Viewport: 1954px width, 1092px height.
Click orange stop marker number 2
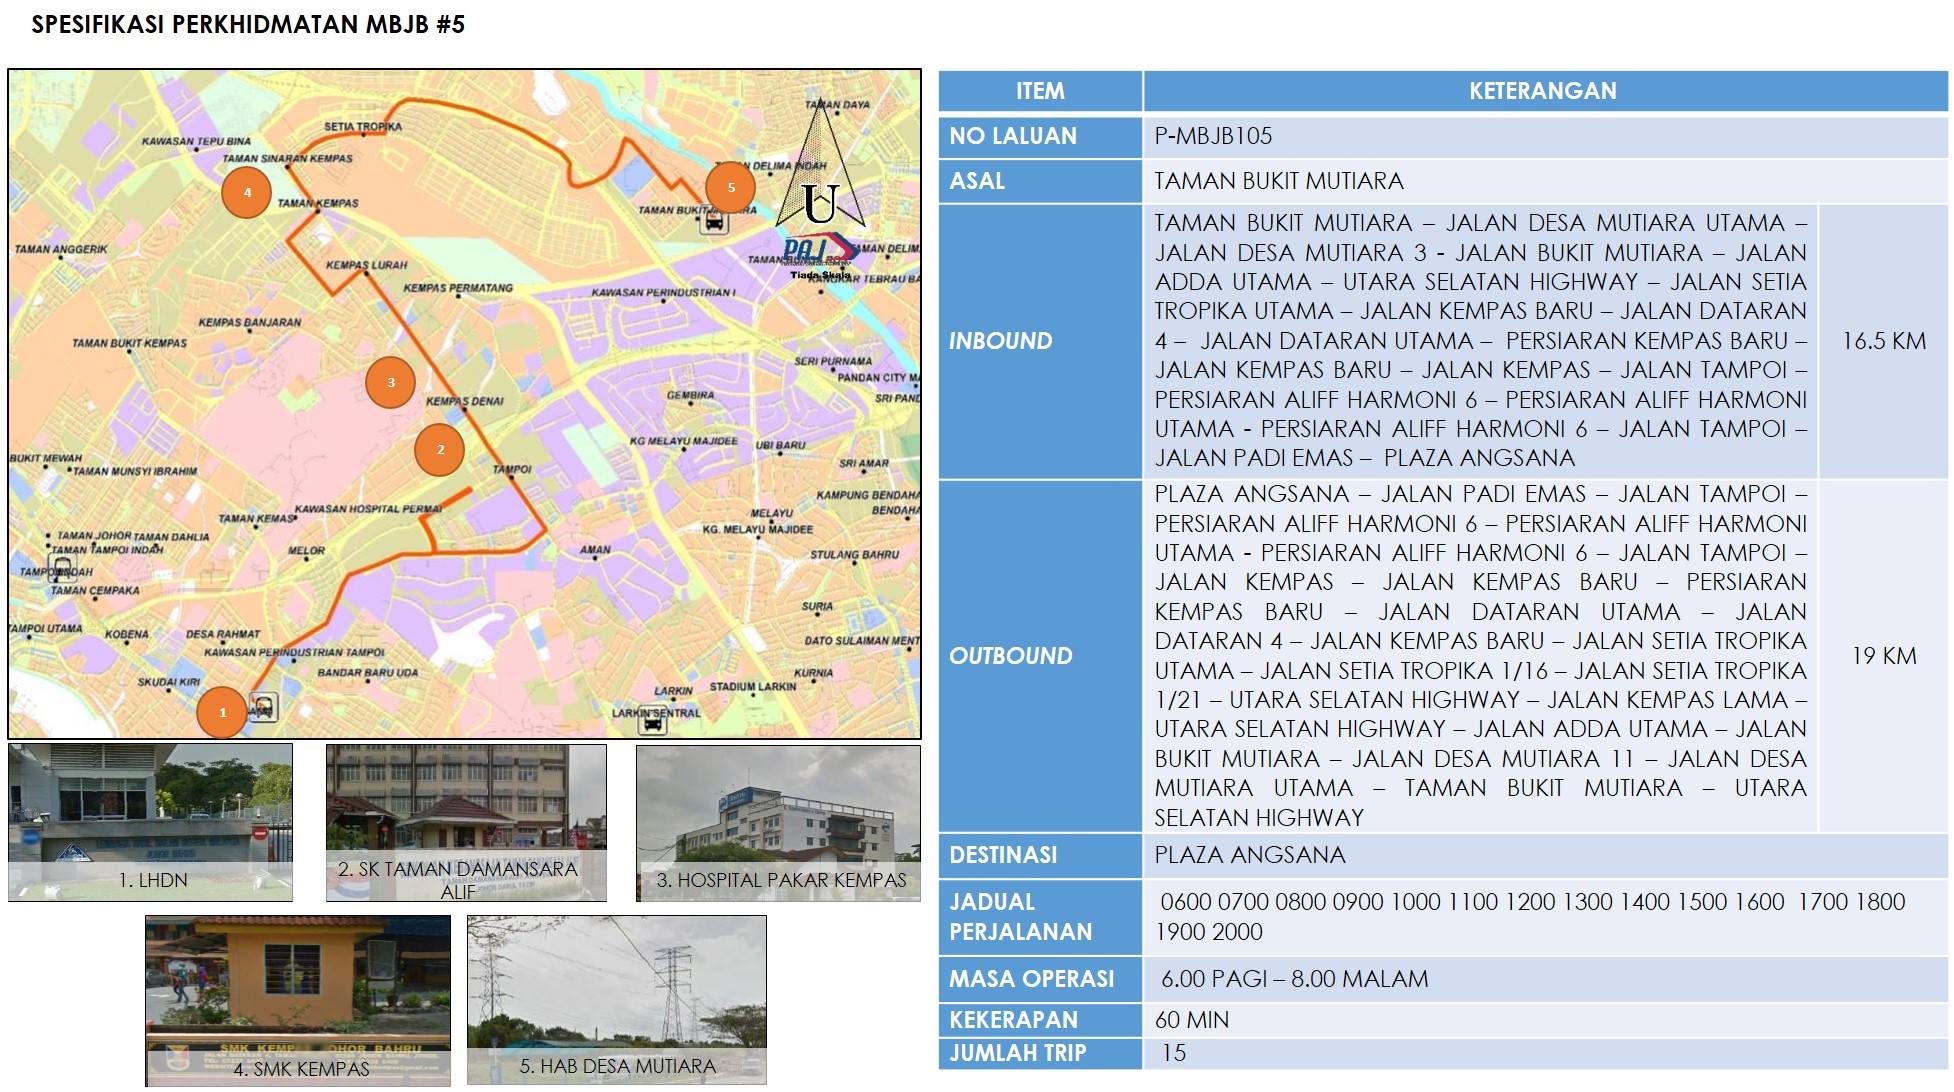pyautogui.click(x=440, y=449)
